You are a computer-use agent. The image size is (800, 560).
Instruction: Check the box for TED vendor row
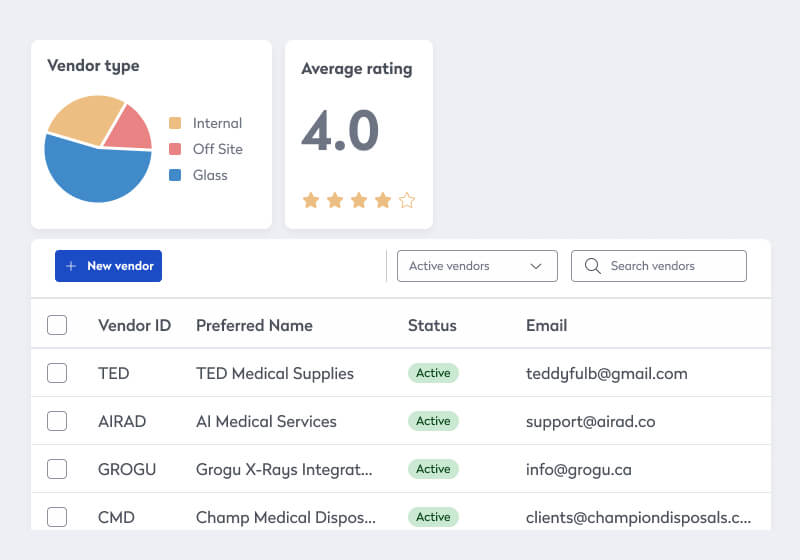tap(57, 373)
